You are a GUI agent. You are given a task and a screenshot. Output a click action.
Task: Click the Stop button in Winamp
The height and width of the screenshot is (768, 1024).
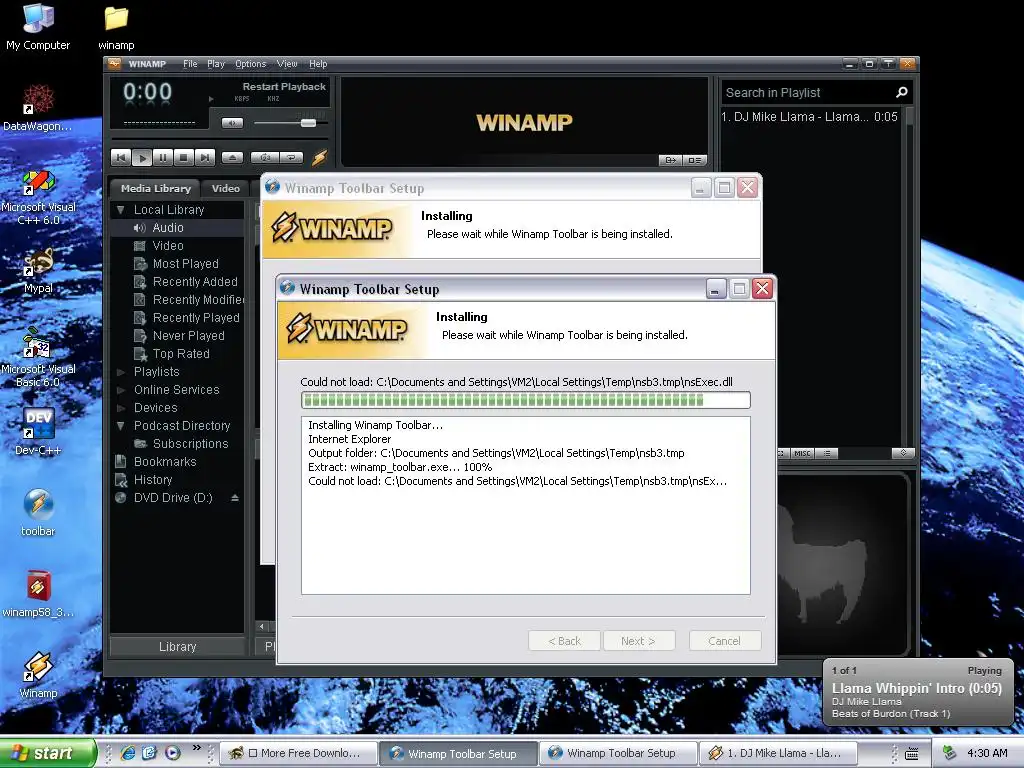[184, 157]
